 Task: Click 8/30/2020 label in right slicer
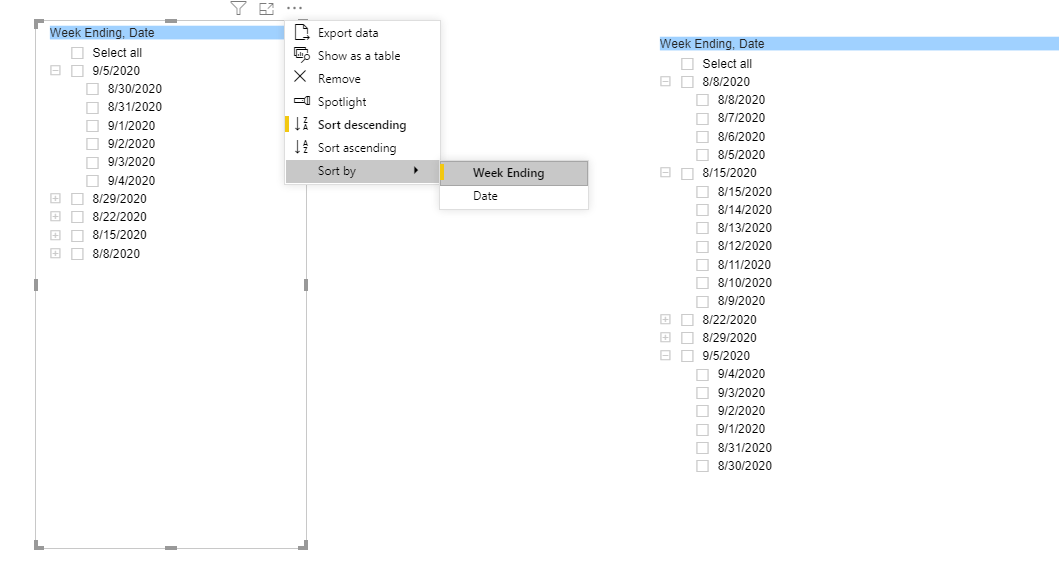click(x=744, y=466)
